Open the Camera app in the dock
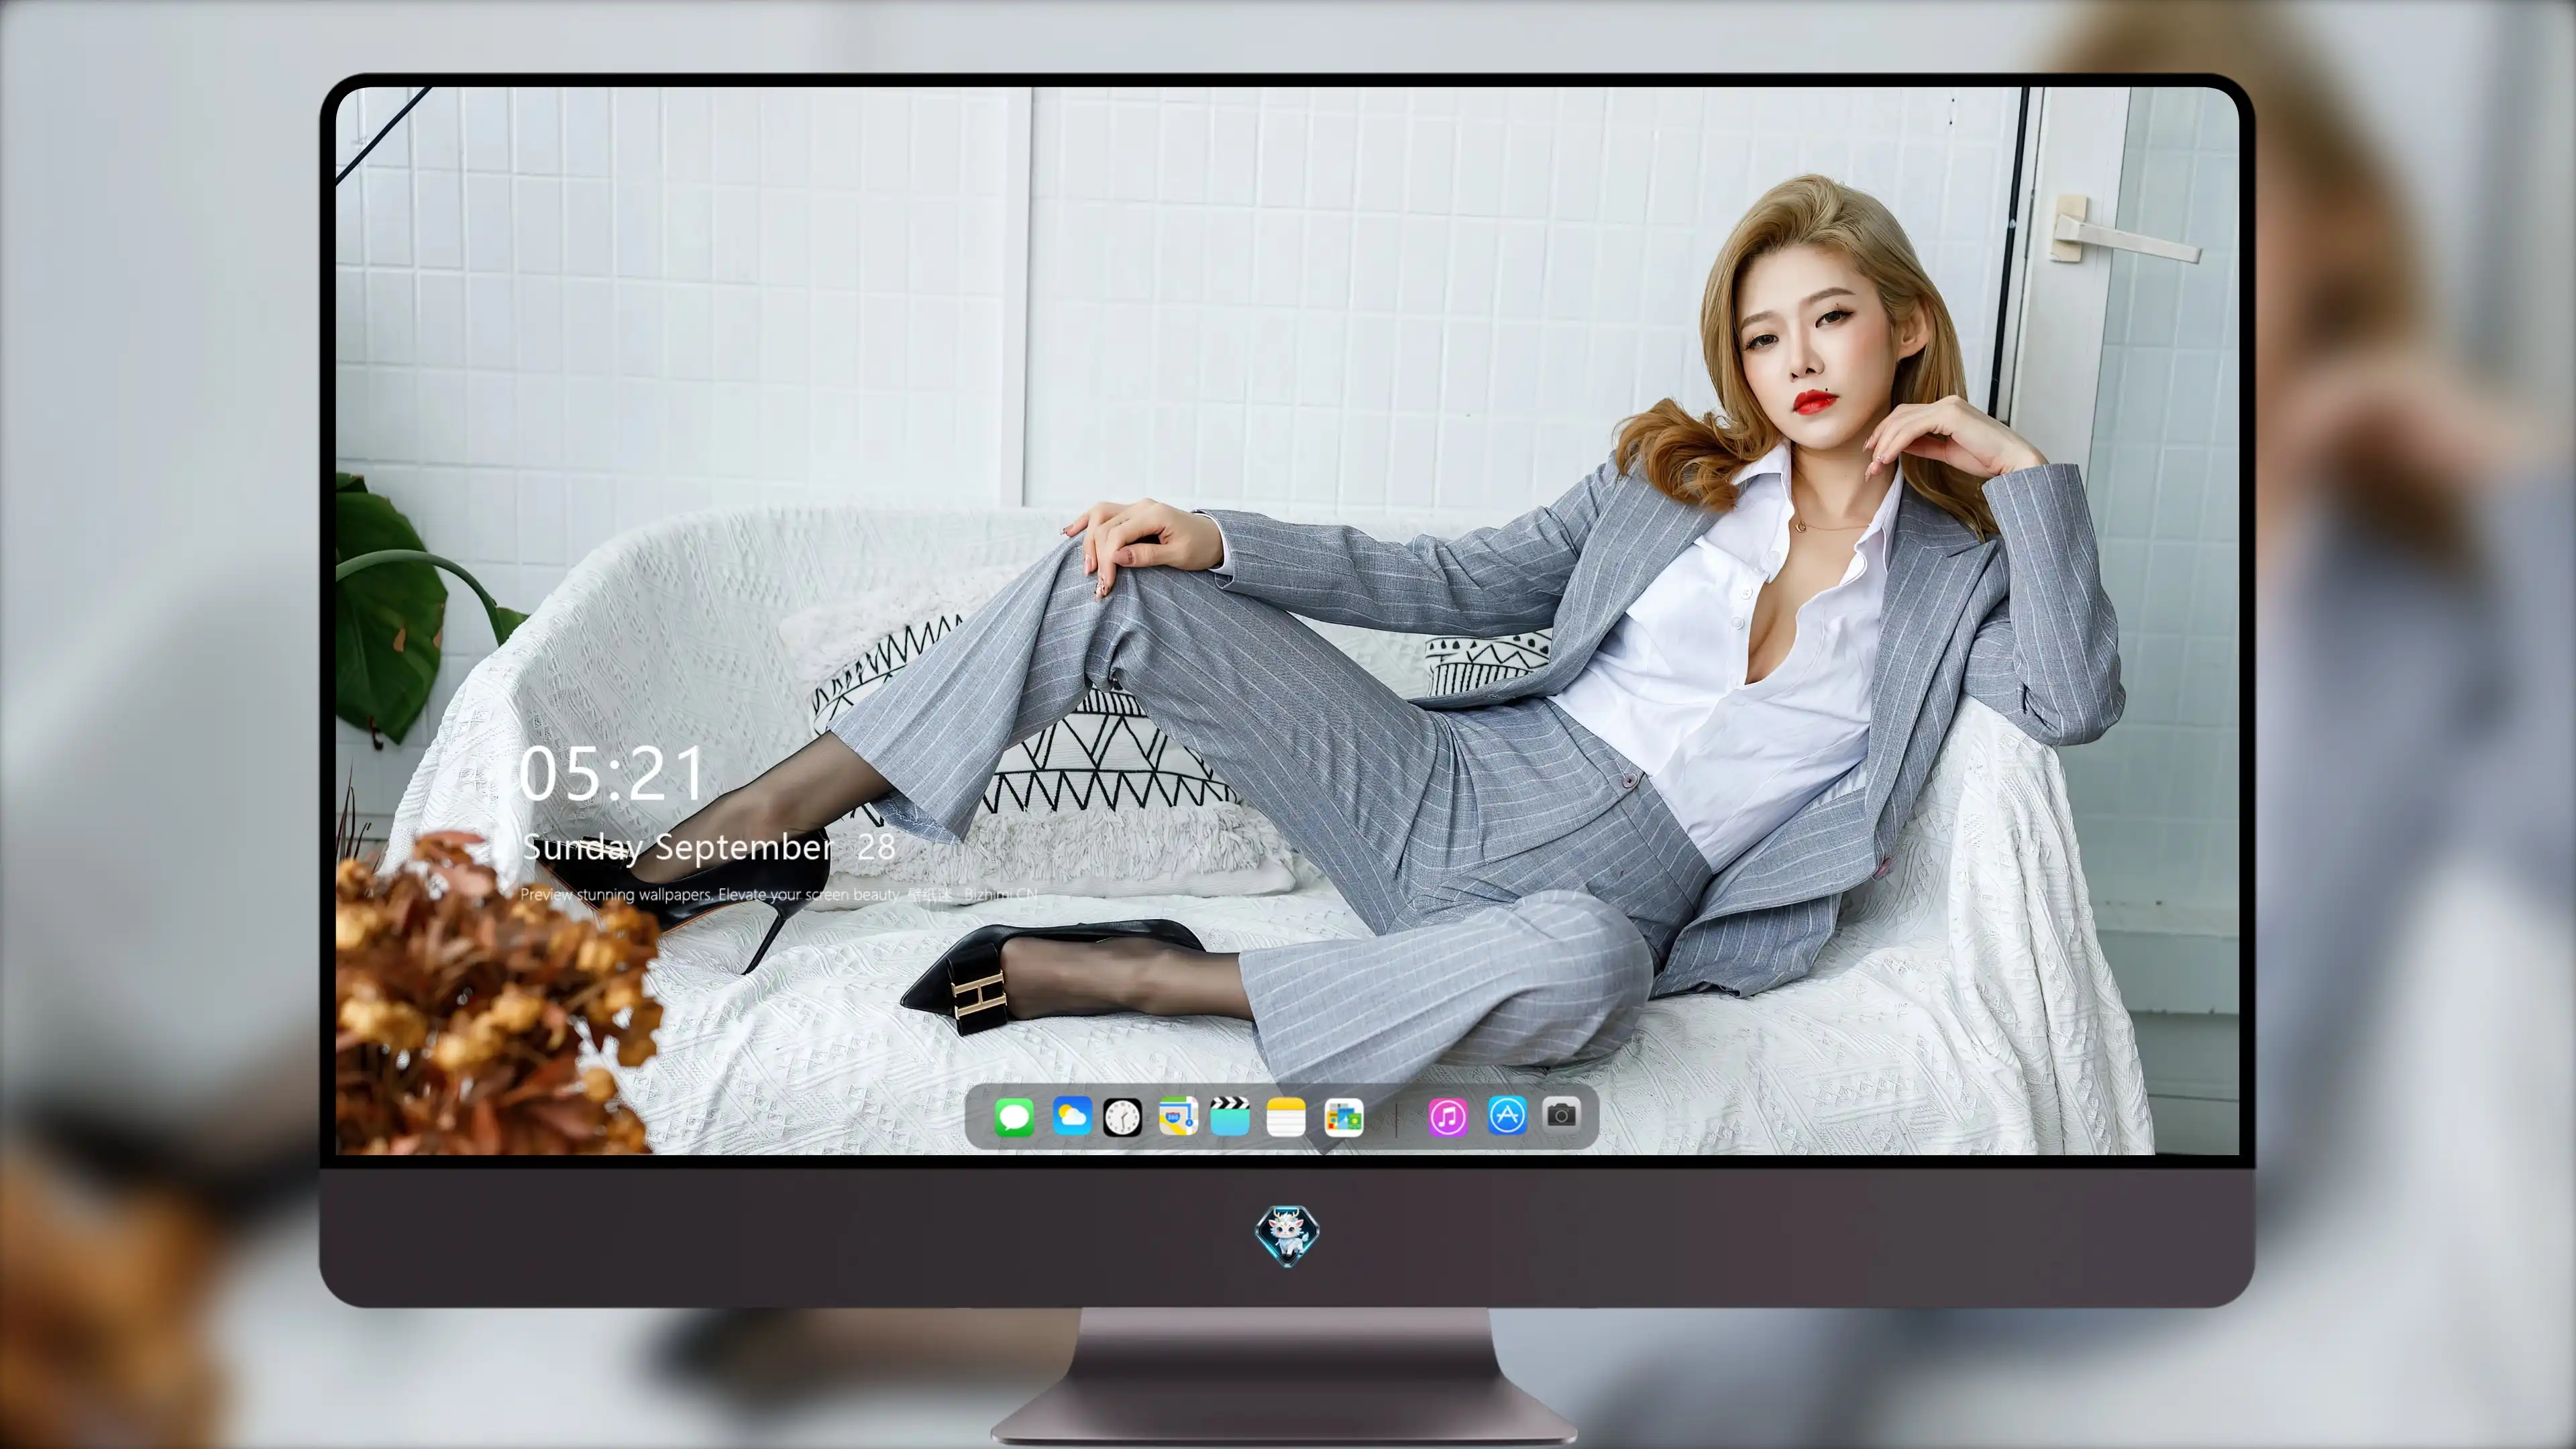This screenshot has height=1449, width=2576. (1561, 1114)
